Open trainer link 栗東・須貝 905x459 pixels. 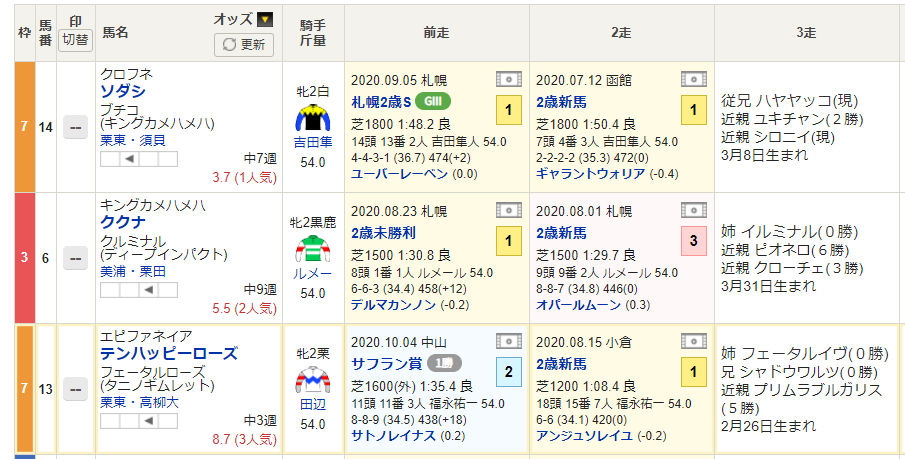(x=133, y=141)
